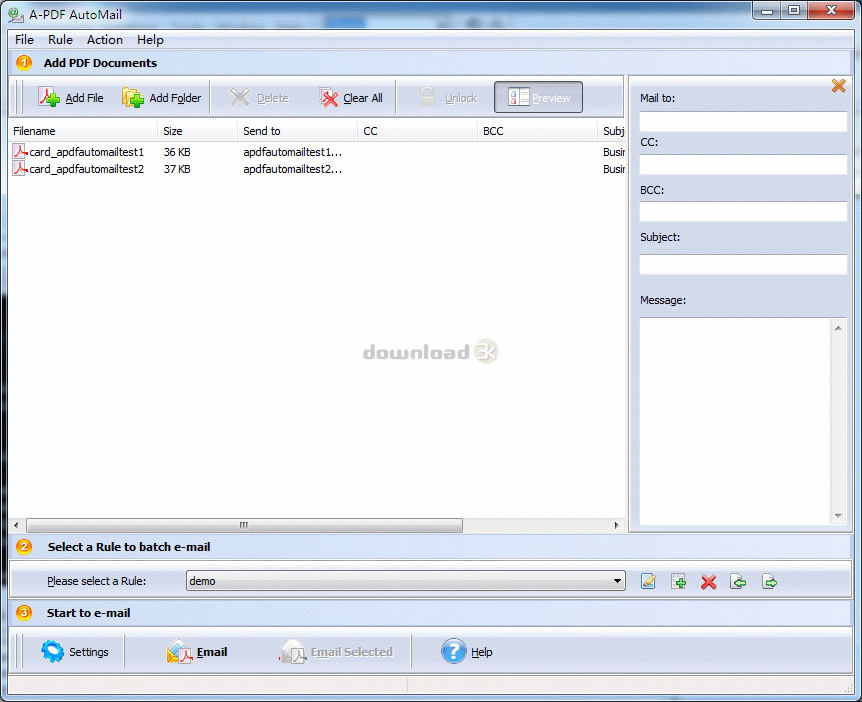Import a rule with left-arrow page icon

coord(738,581)
